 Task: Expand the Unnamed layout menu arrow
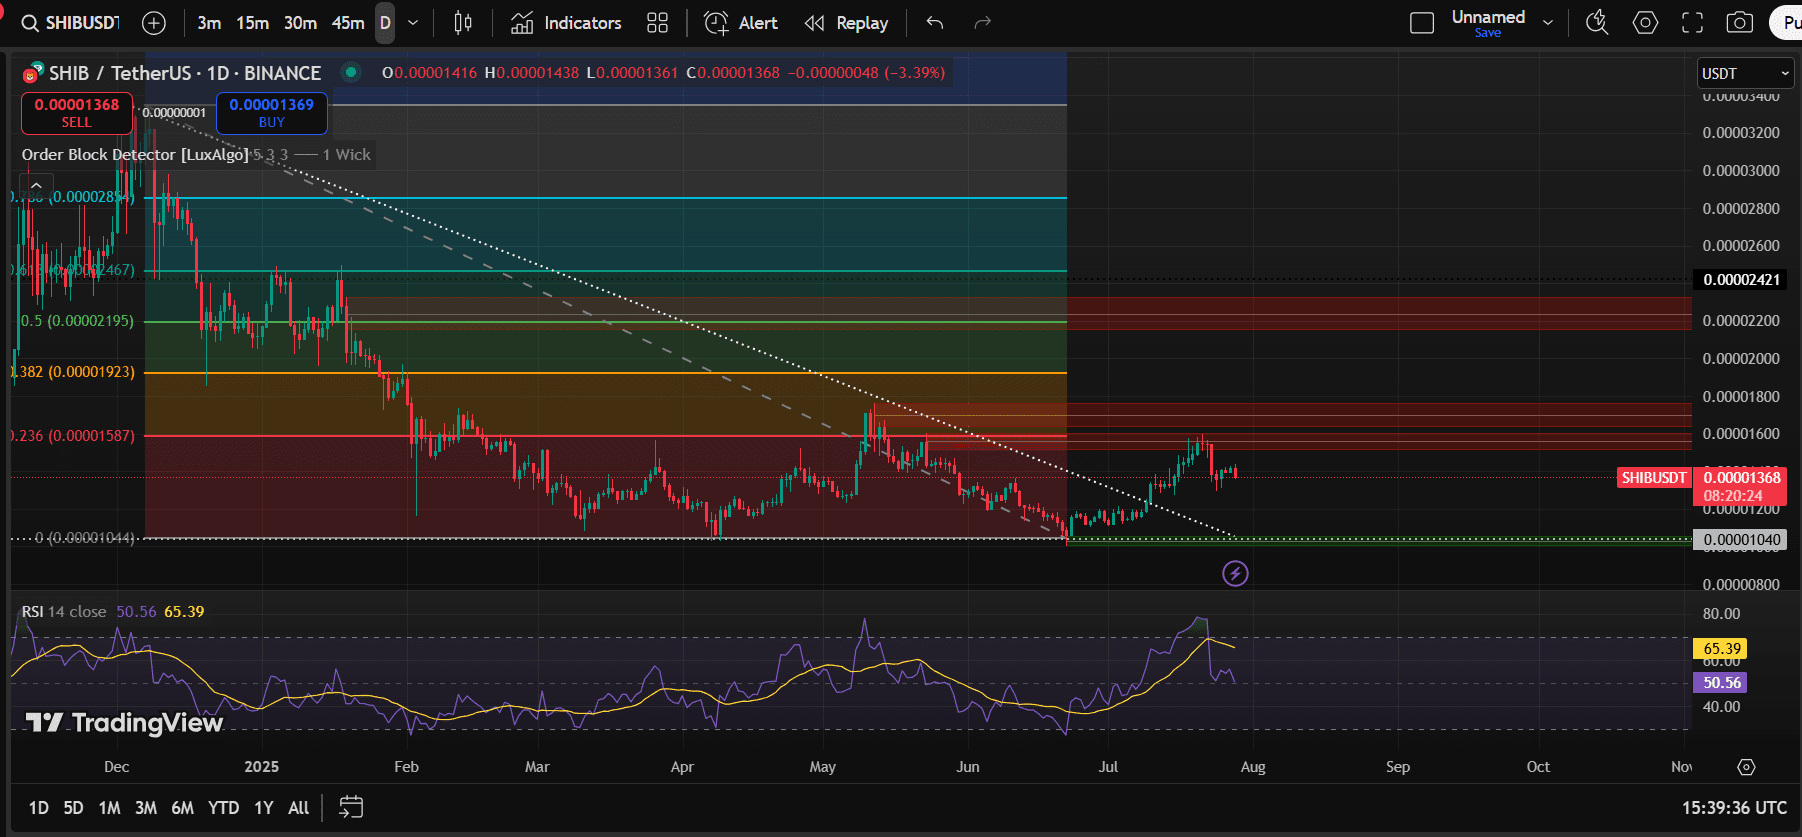point(1548,23)
